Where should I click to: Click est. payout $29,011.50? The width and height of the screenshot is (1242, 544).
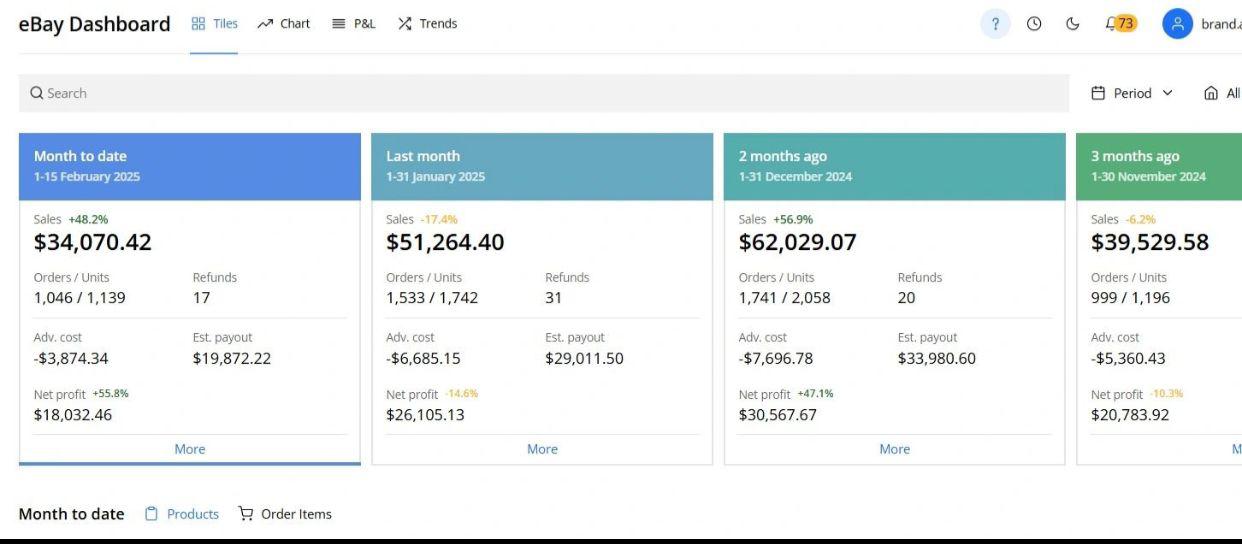[584, 358]
